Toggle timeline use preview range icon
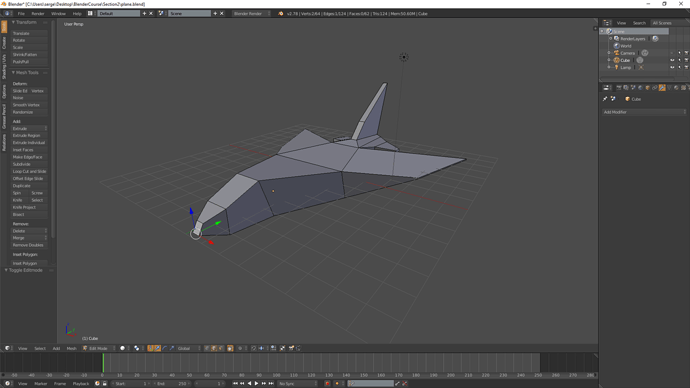Screen dimensions: 690x388 (97, 384)
